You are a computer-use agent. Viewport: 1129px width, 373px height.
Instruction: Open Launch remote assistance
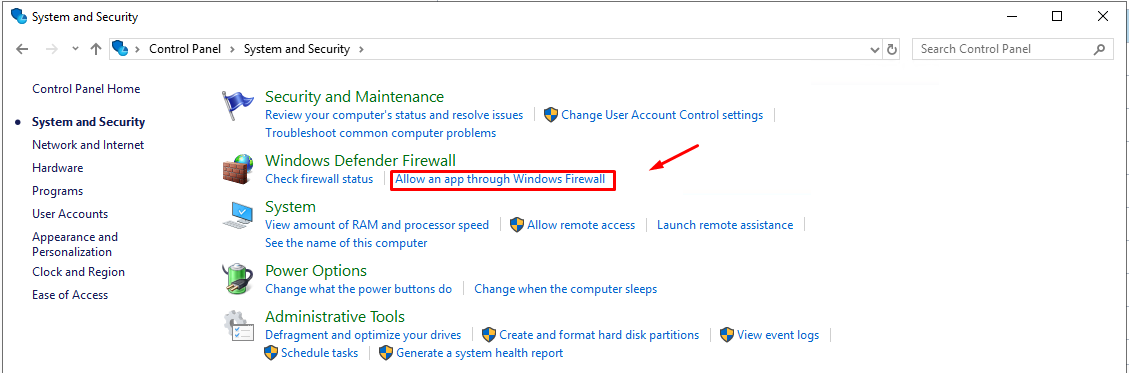(725, 225)
